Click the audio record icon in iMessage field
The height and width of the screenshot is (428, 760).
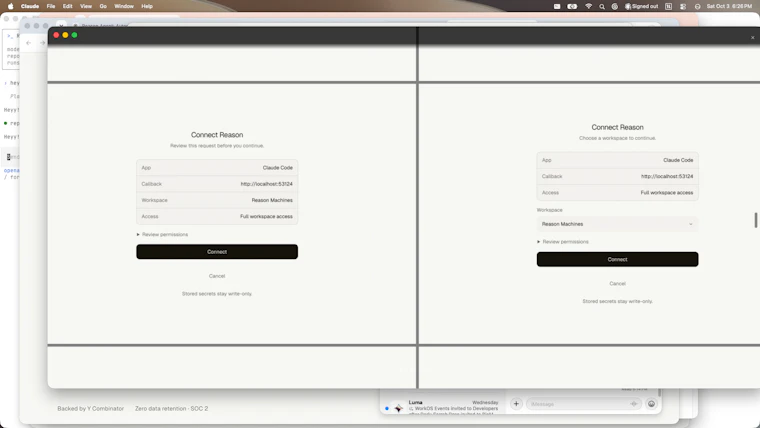coord(633,404)
